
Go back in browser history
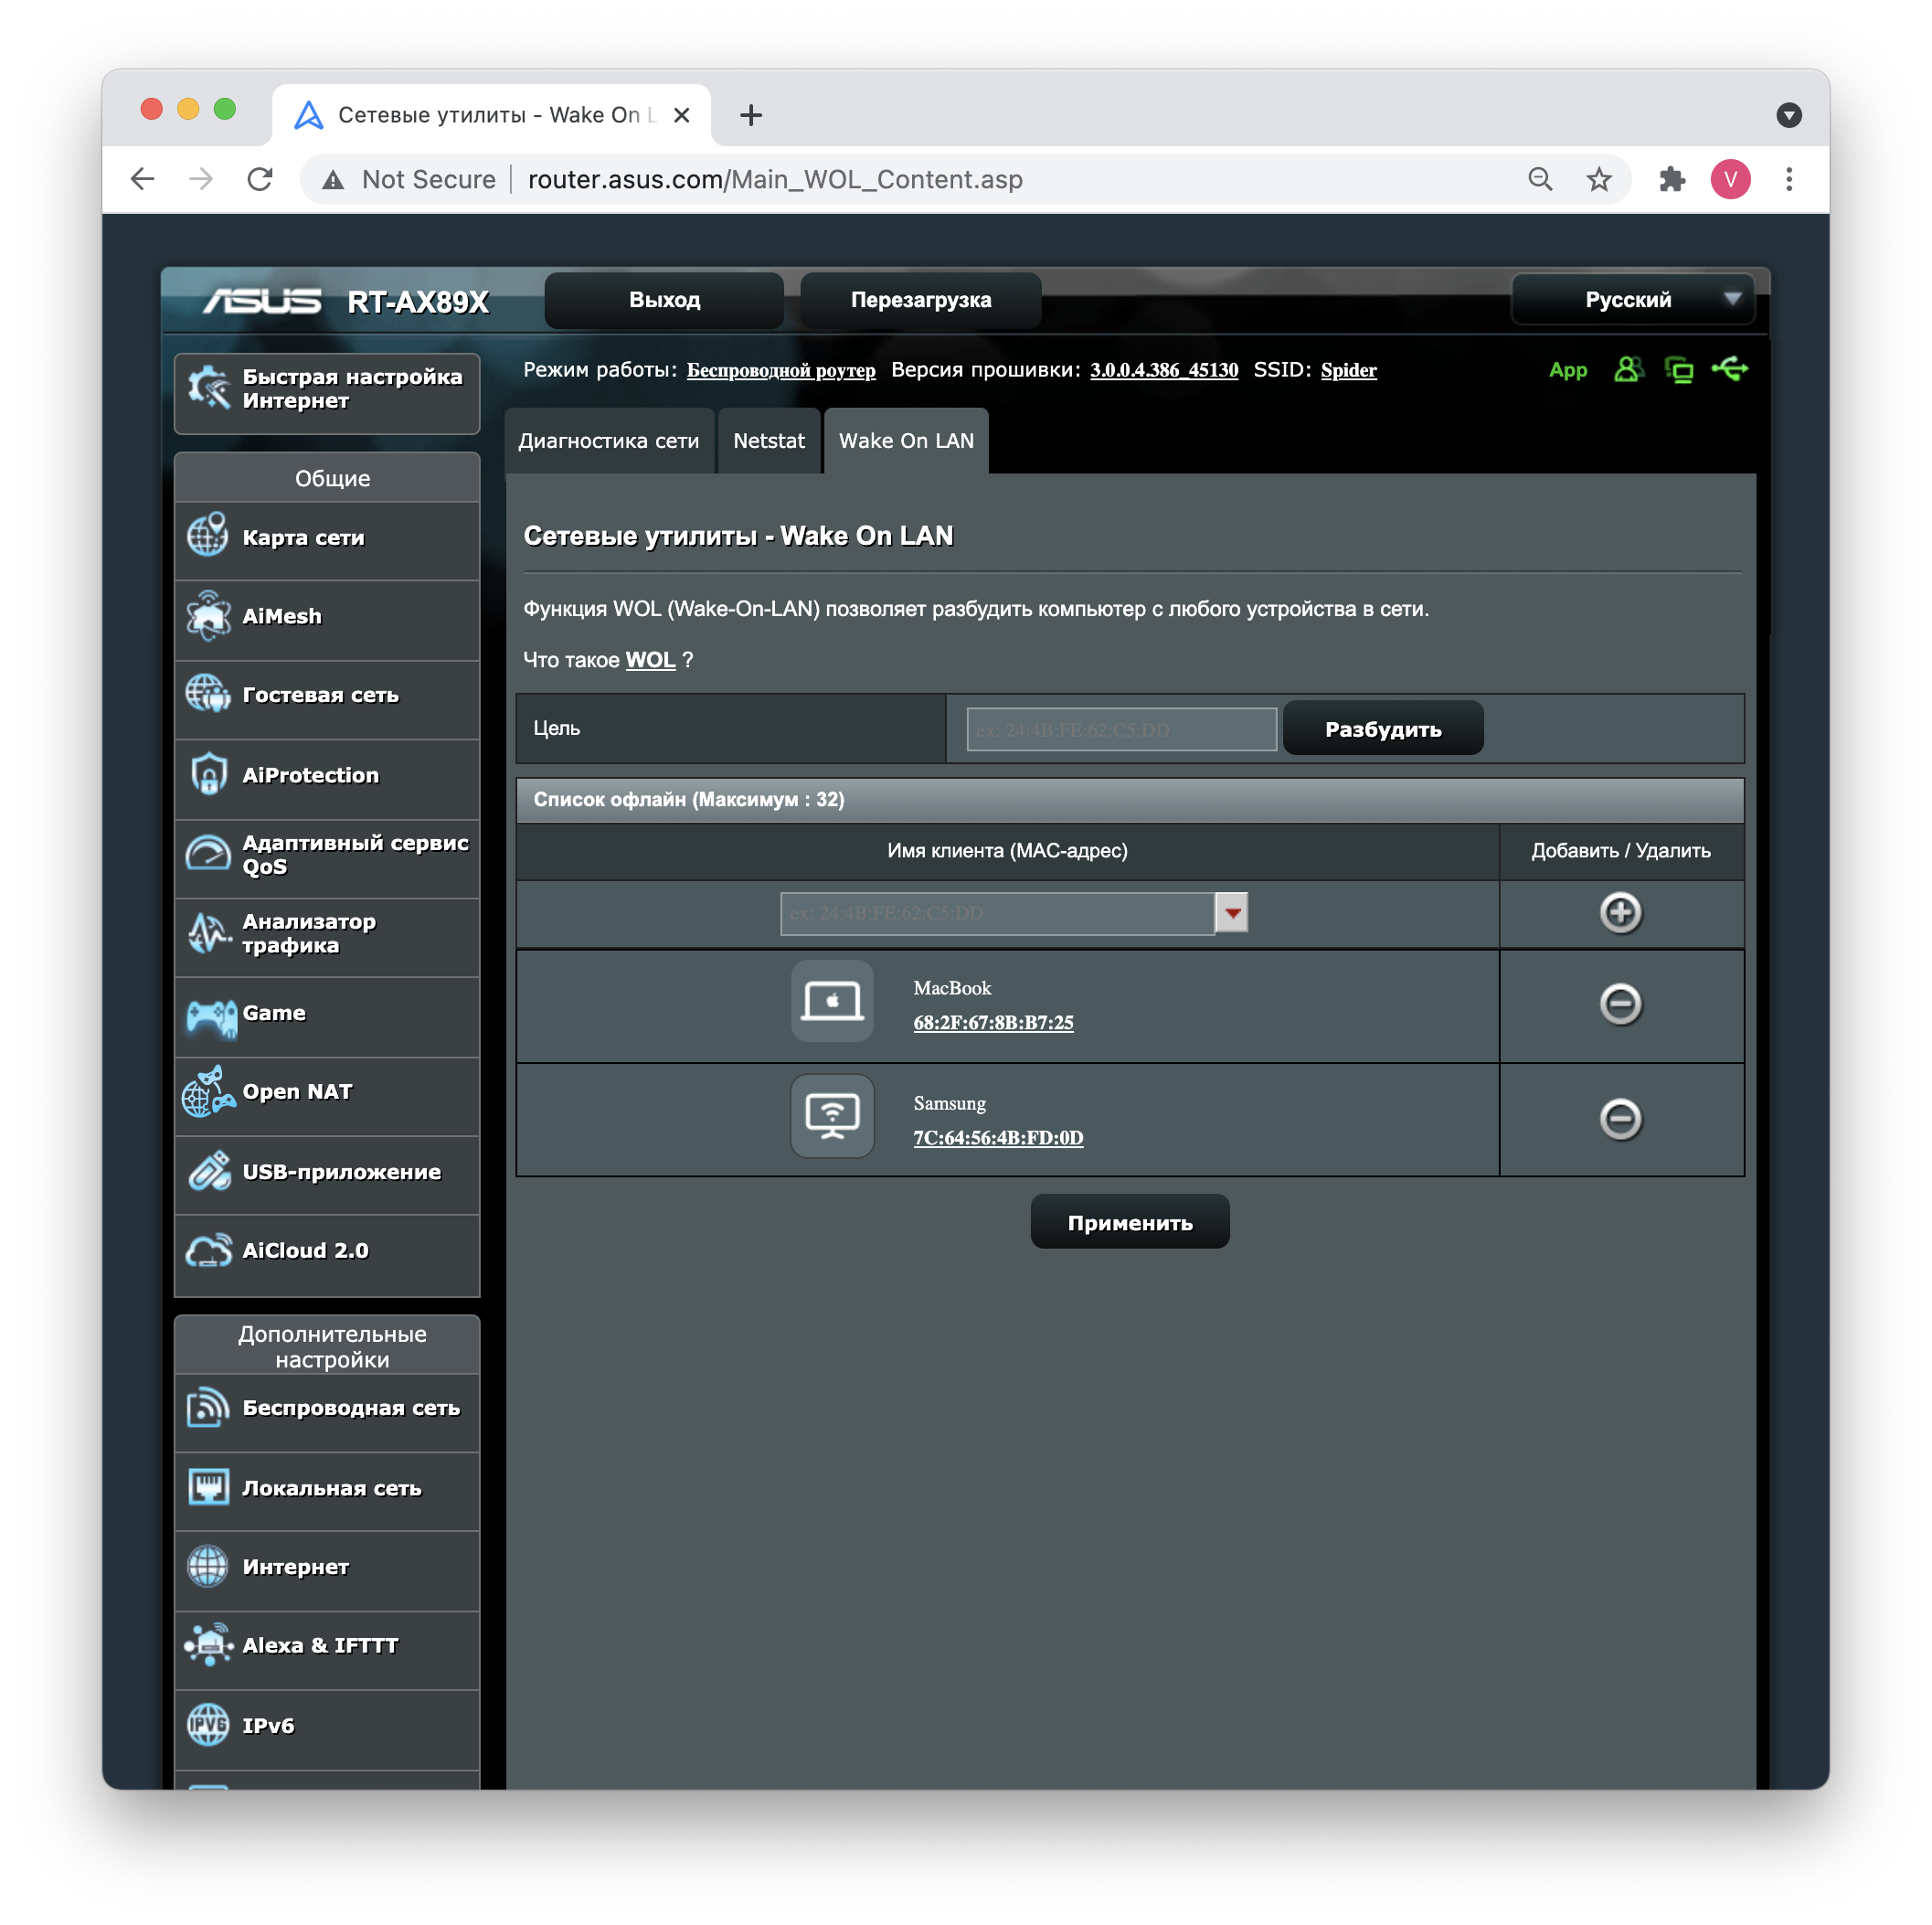pos(143,179)
